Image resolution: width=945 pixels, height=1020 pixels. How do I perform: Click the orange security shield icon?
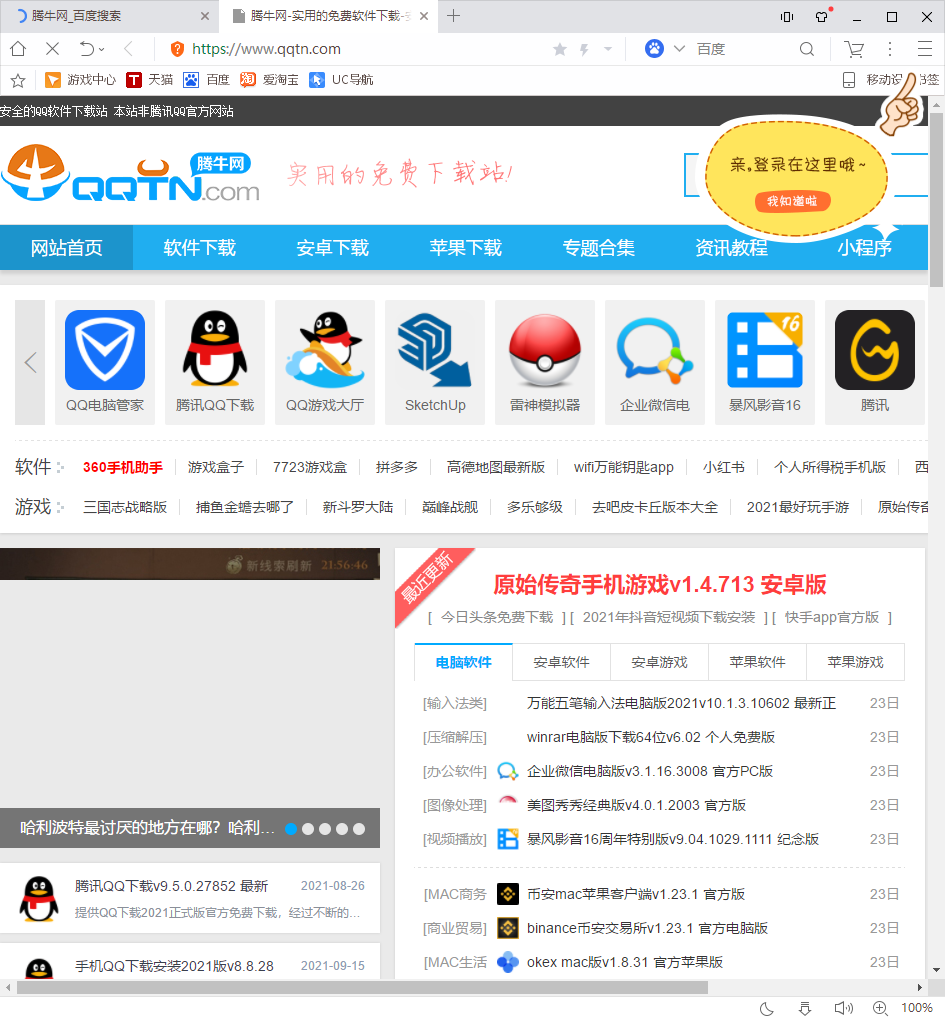tap(176, 49)
